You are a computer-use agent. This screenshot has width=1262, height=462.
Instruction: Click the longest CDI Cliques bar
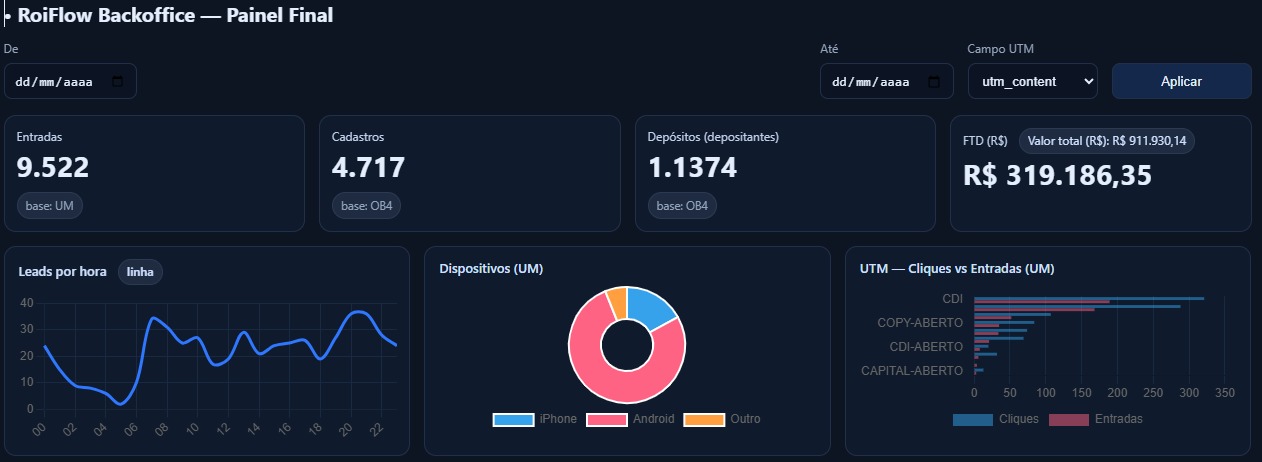coord(1088,298)
